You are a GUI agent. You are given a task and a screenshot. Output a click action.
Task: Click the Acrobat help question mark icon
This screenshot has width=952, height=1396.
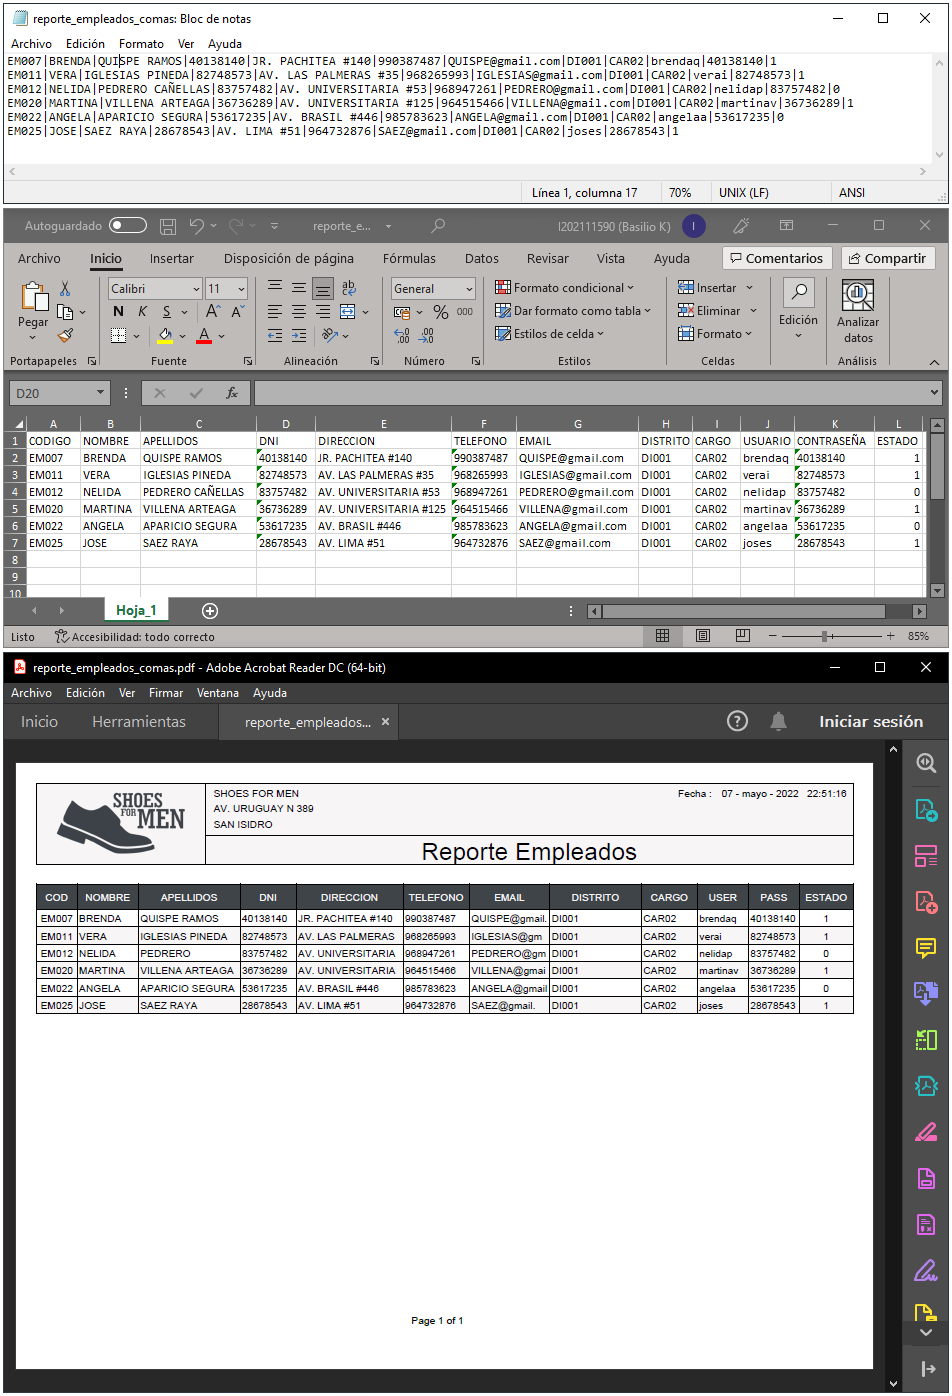[x=737, y=721]
